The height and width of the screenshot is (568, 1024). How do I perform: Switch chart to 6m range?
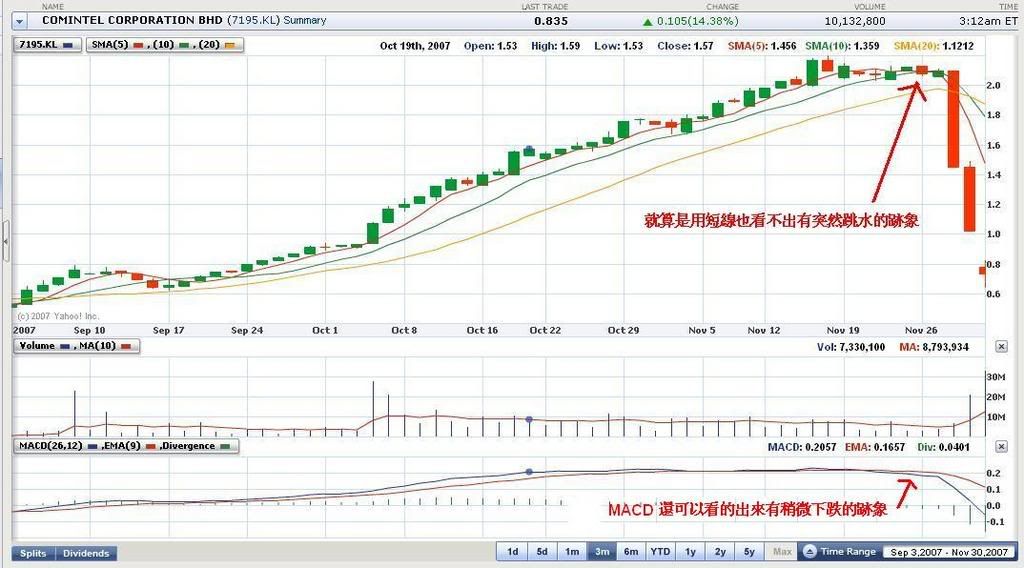click(x=631, y=552)
